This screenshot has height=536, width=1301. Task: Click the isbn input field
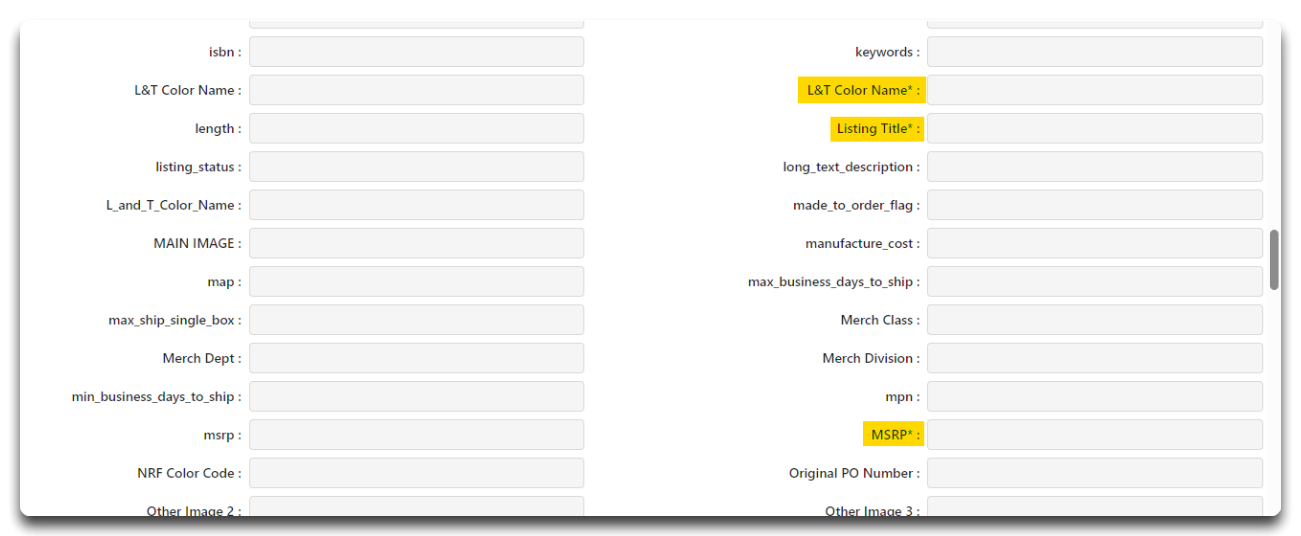point(416,52)
